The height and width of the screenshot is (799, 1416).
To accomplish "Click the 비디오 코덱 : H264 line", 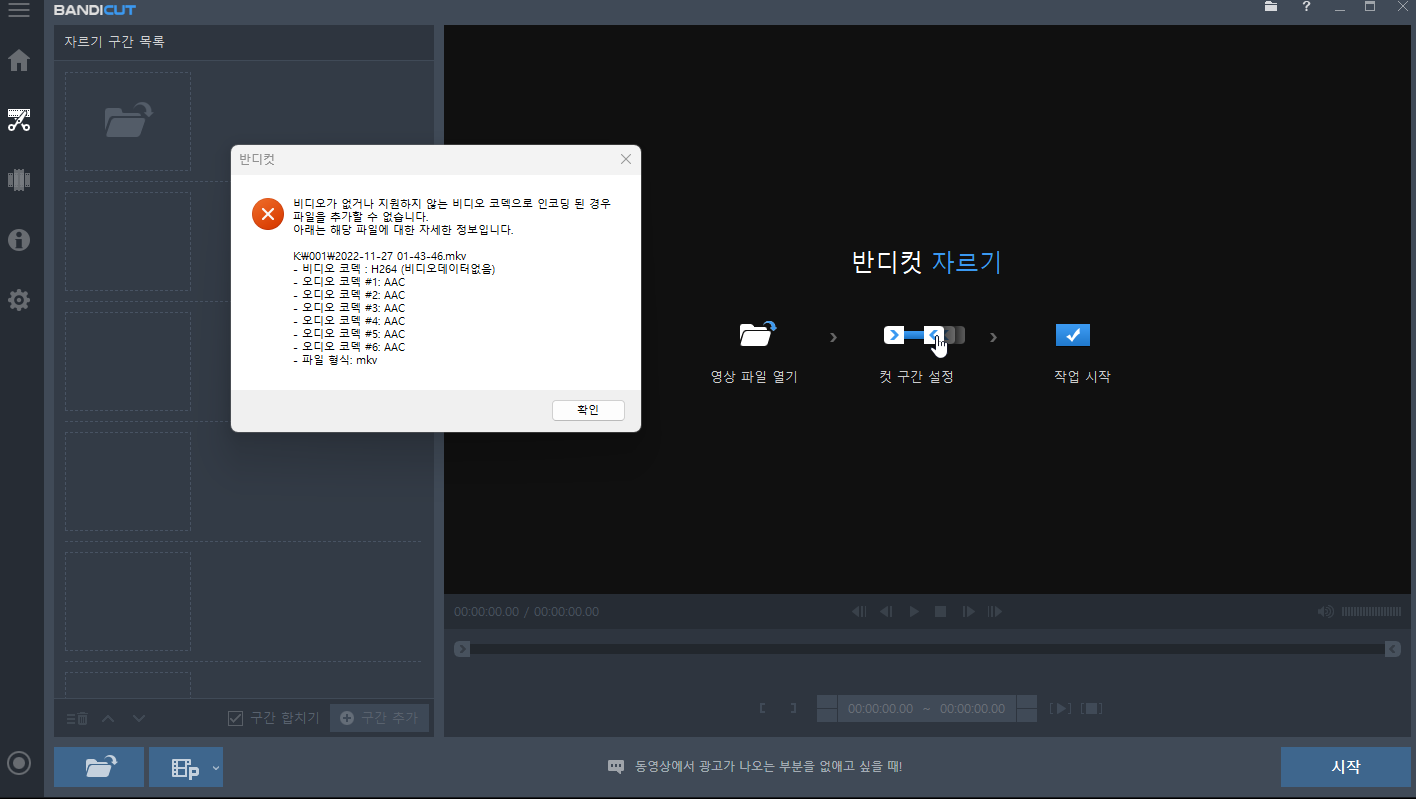I will pyautogui.click(x=394, y=269).
